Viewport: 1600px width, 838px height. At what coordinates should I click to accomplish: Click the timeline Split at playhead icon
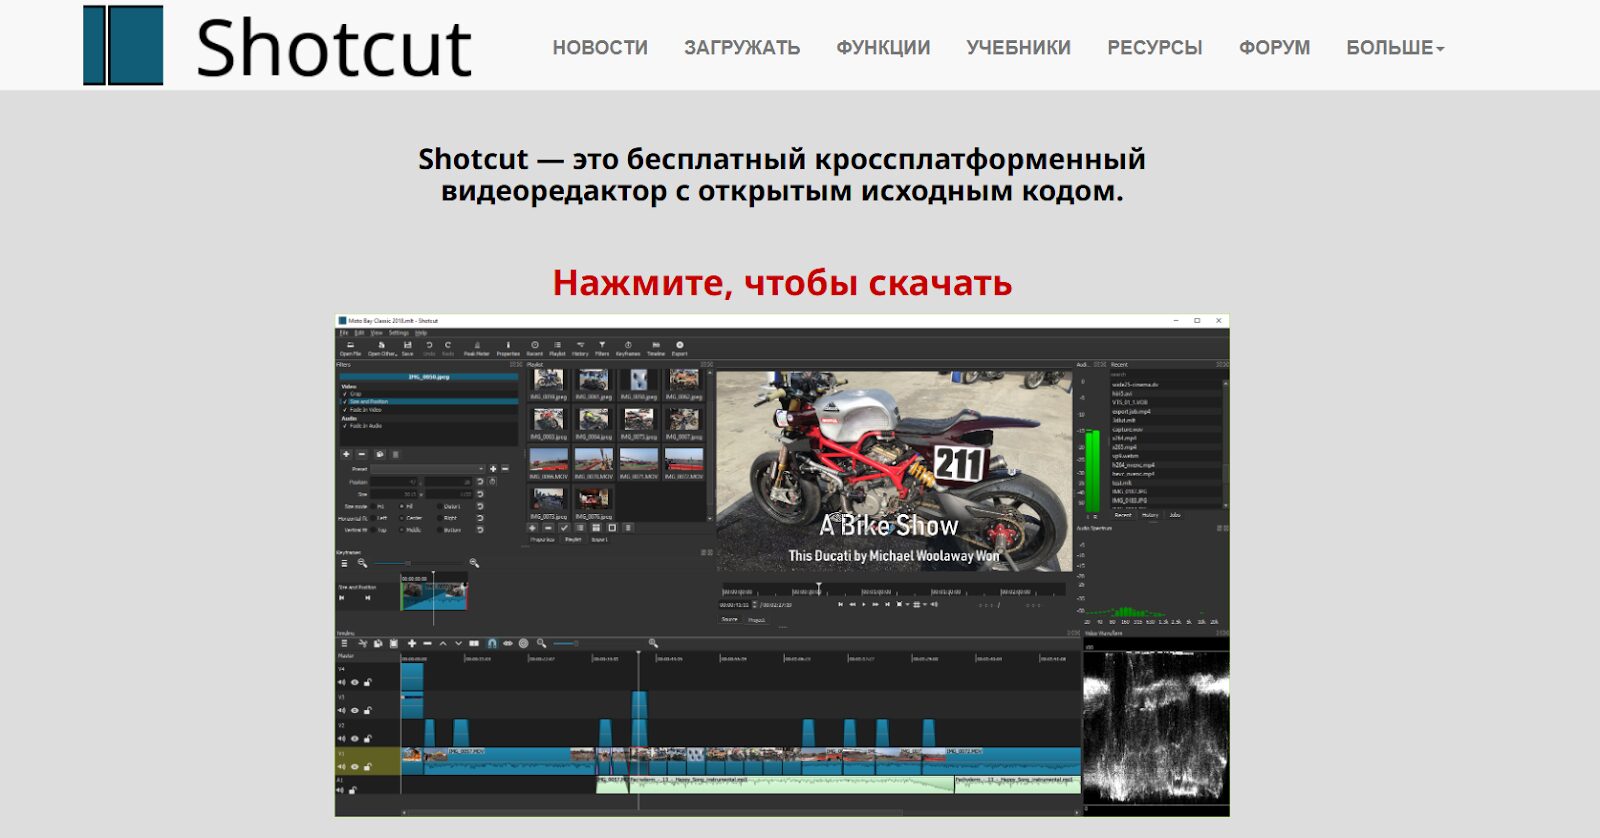point(474,643)
